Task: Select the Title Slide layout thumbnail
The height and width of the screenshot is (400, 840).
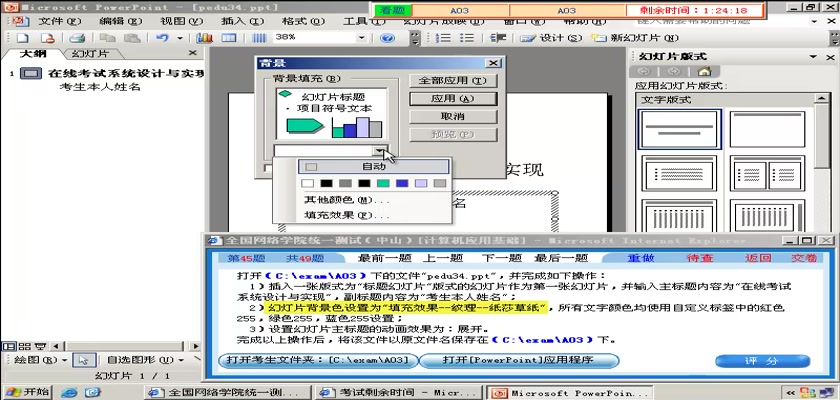Action: (679, 129)
